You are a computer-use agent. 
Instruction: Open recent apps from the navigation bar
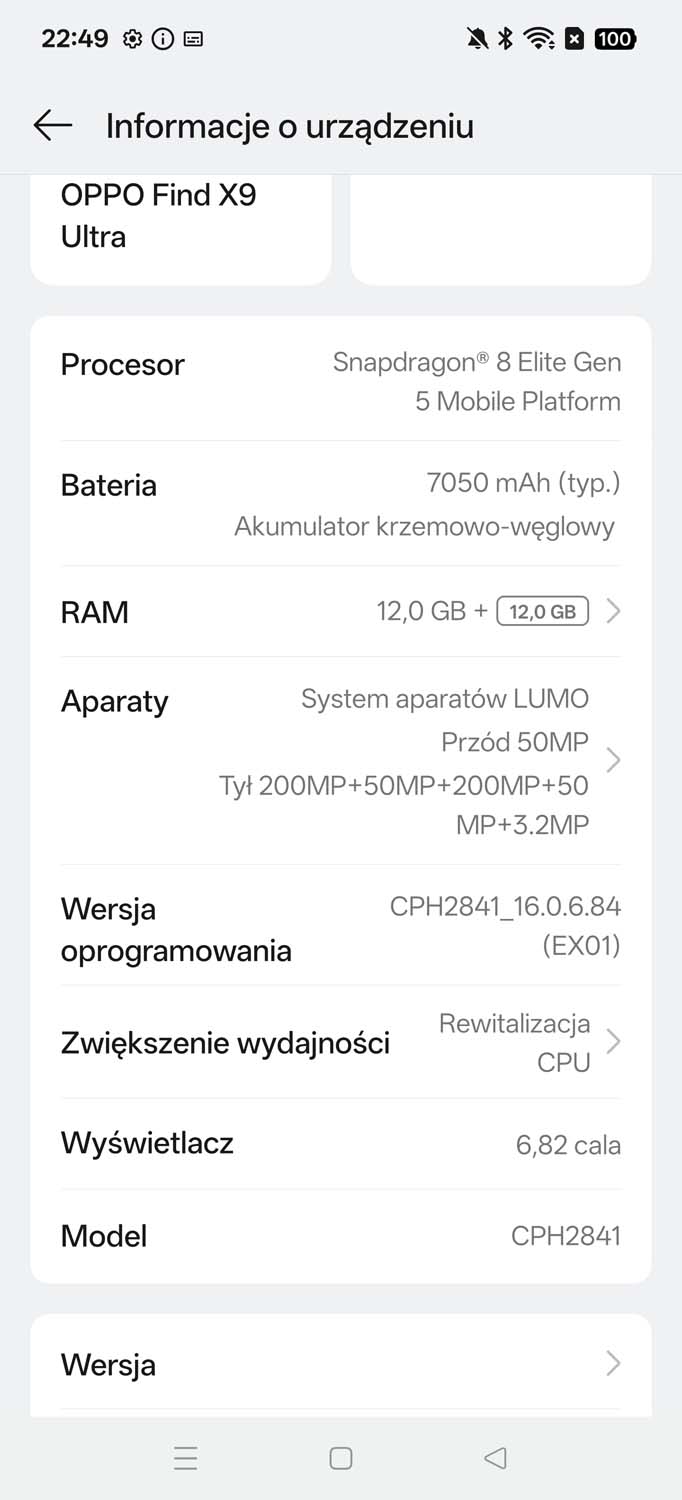pyautogui.click(x=186, y=1458)
